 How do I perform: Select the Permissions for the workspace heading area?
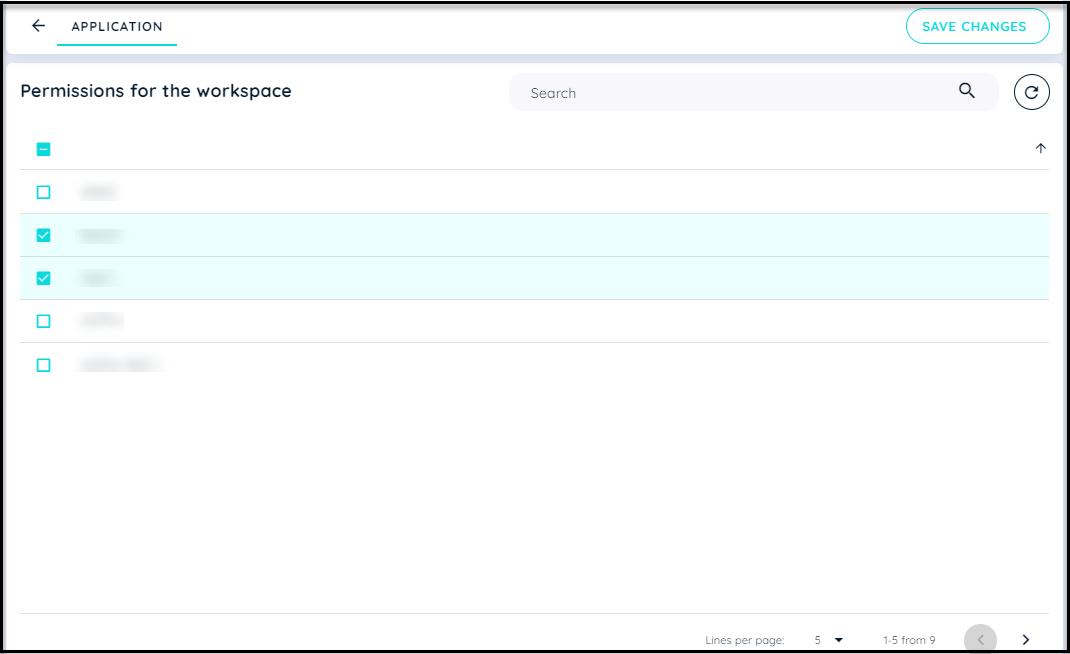point(156,91)
